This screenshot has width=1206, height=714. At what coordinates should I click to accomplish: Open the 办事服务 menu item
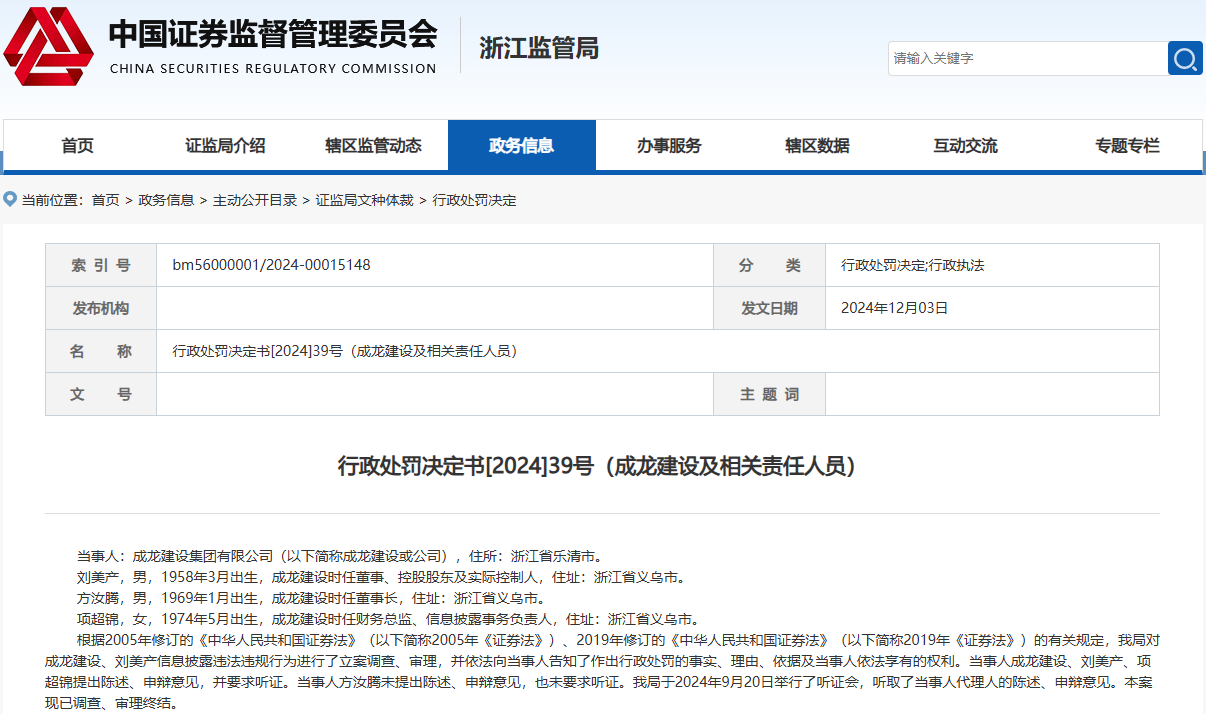coord(669,146)
